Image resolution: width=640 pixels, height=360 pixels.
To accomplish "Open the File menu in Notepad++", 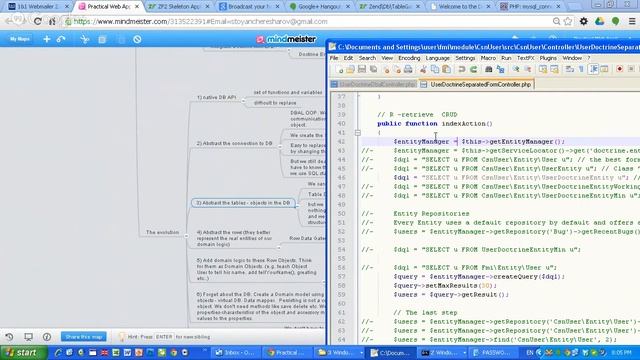I will (334, 58).
